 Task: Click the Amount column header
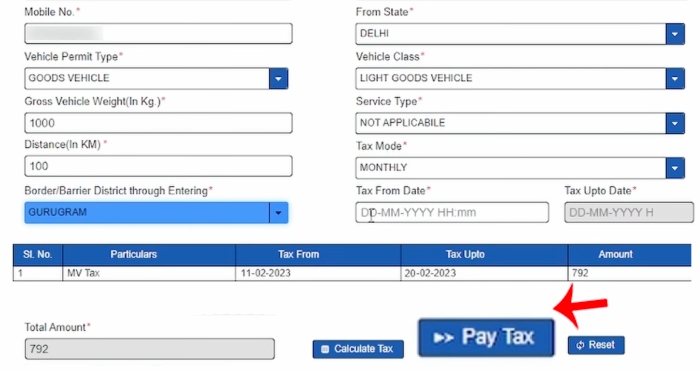[x=629, y=254]
